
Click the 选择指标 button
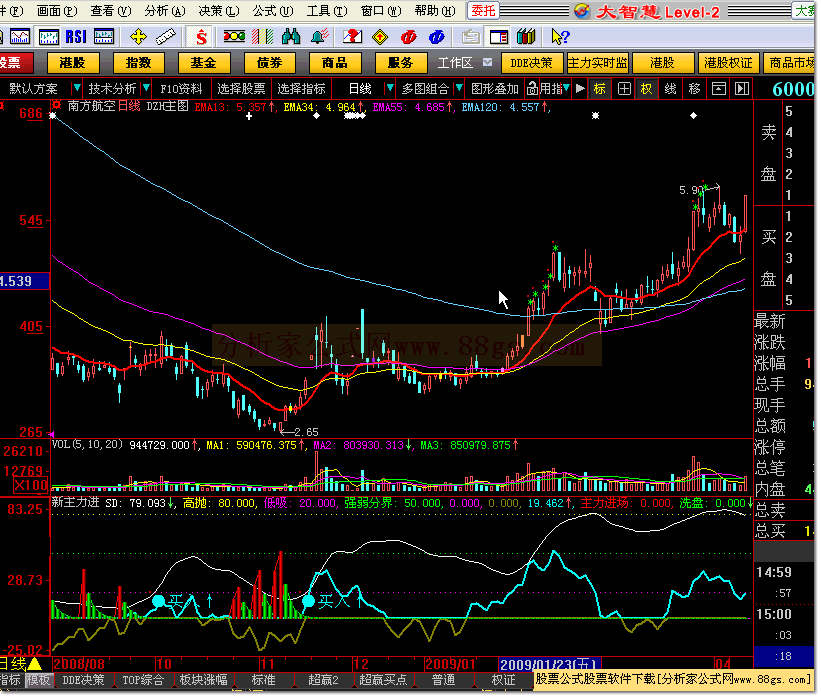click(x=302, y=88)
